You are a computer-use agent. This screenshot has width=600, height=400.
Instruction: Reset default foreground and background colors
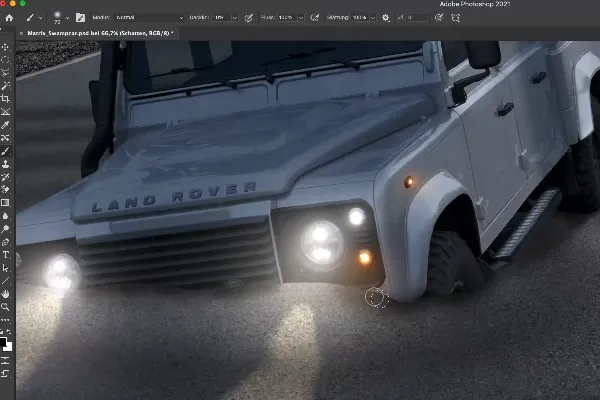(x=2, y=332)
